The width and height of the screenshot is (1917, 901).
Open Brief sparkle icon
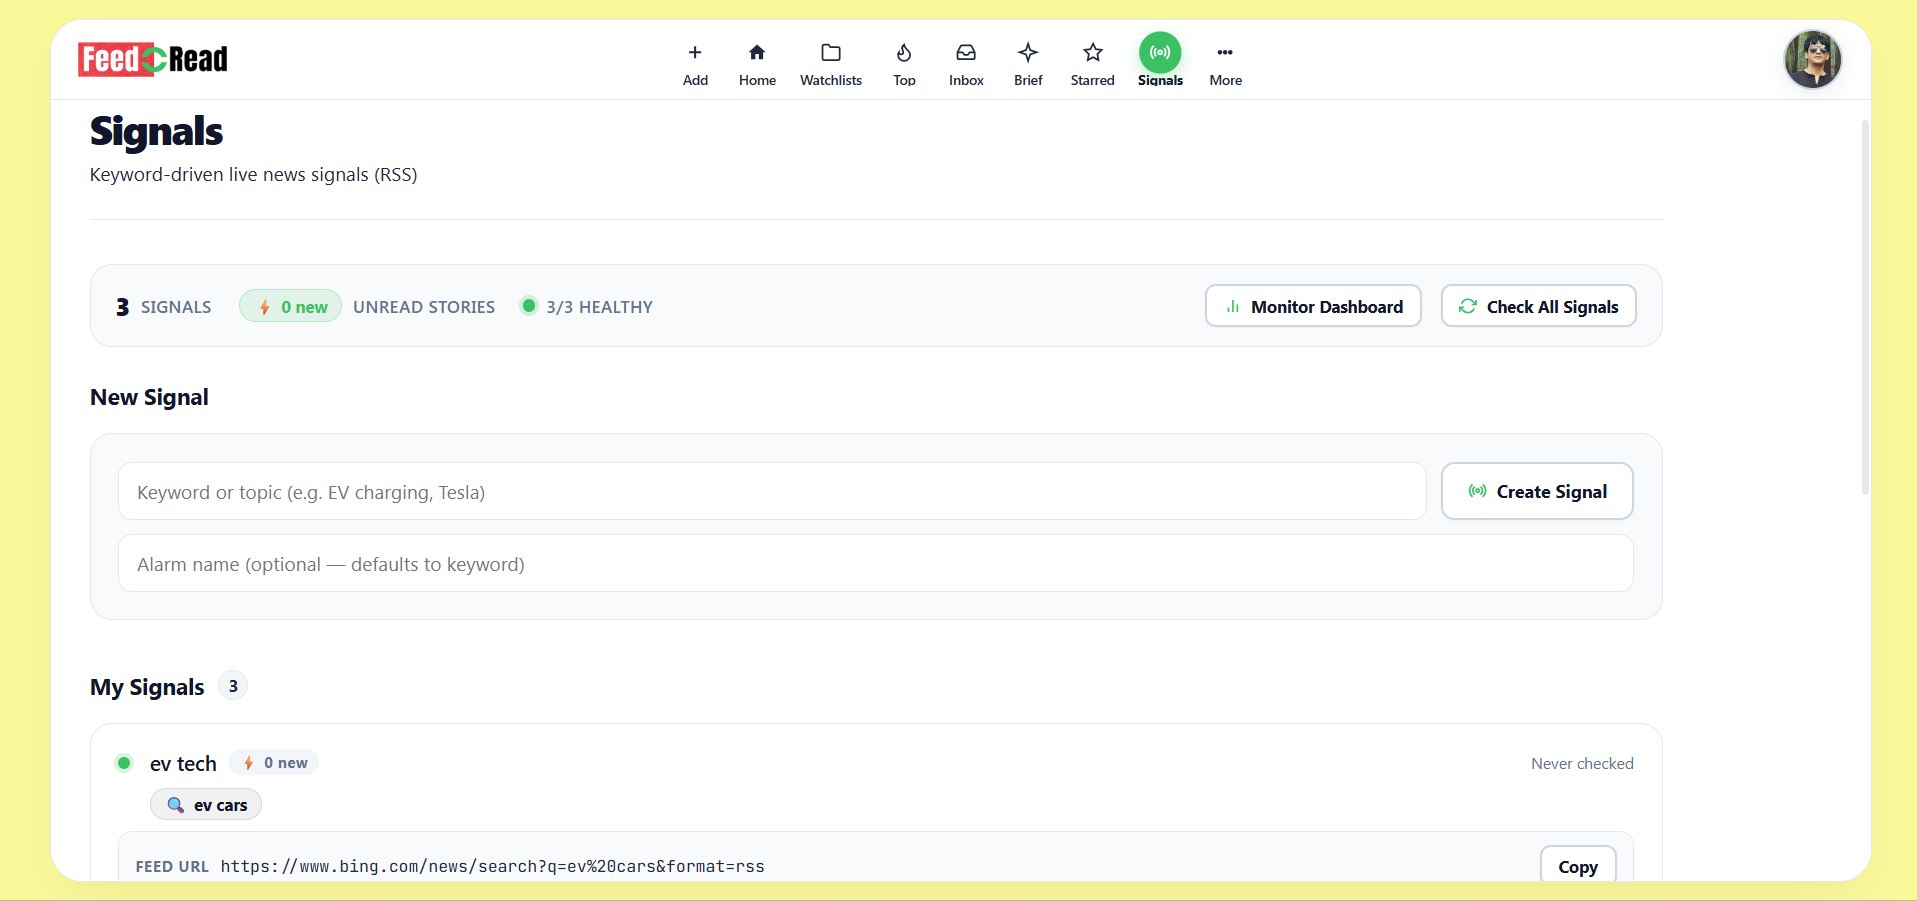coord(1028,53)
